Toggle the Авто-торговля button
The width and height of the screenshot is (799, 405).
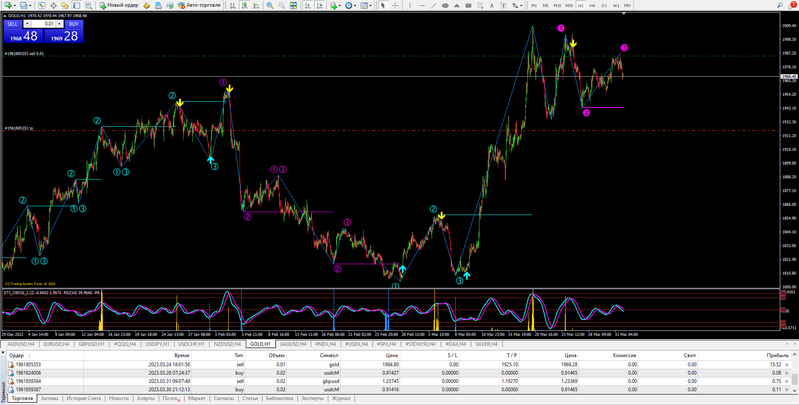tap(199, 6)
